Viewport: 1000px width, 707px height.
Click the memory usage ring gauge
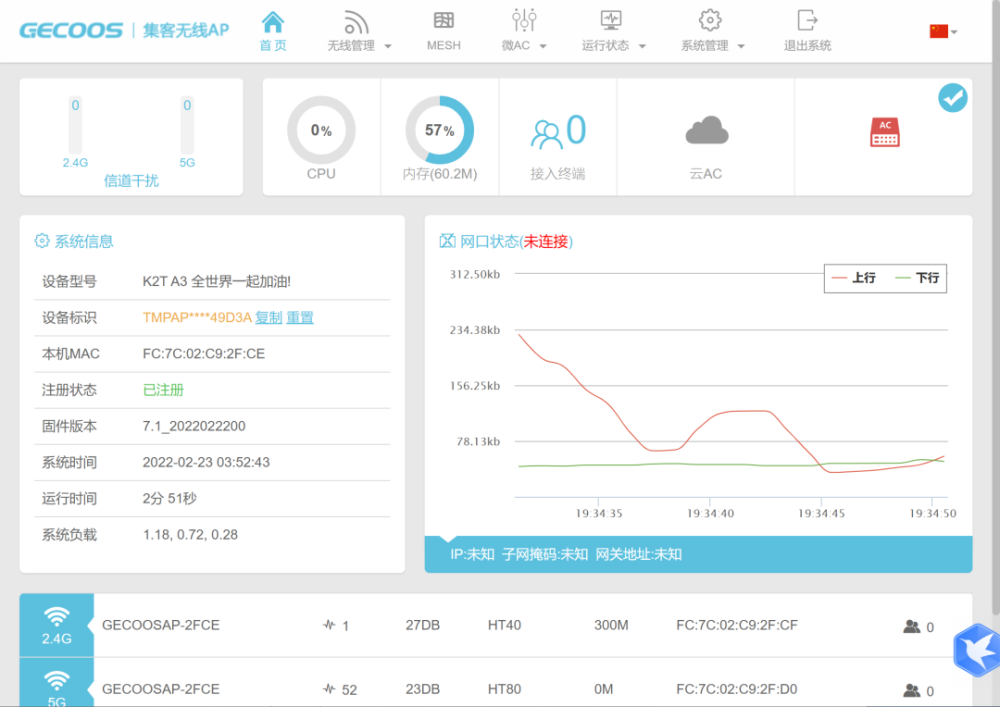pos(439,130)
